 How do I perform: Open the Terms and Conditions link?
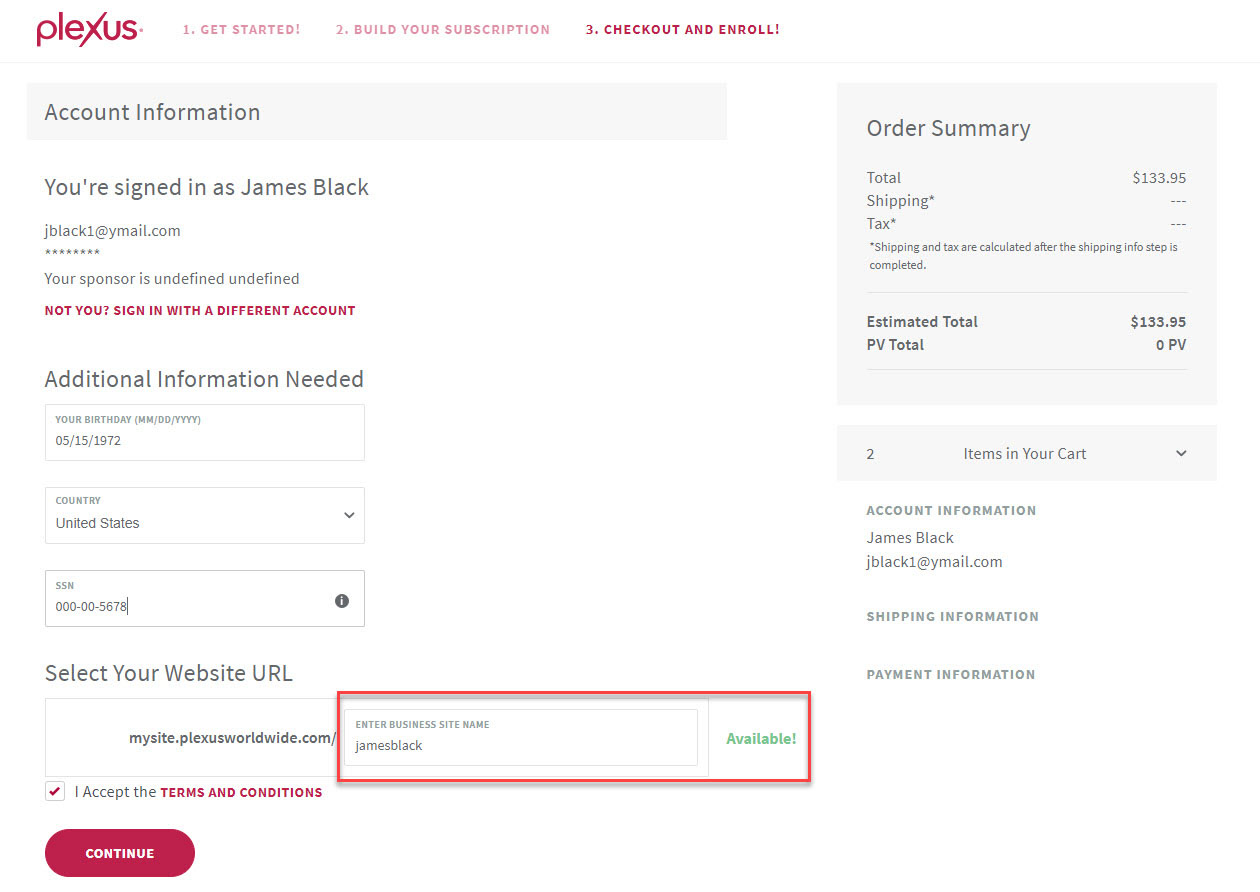coord(241,792)
